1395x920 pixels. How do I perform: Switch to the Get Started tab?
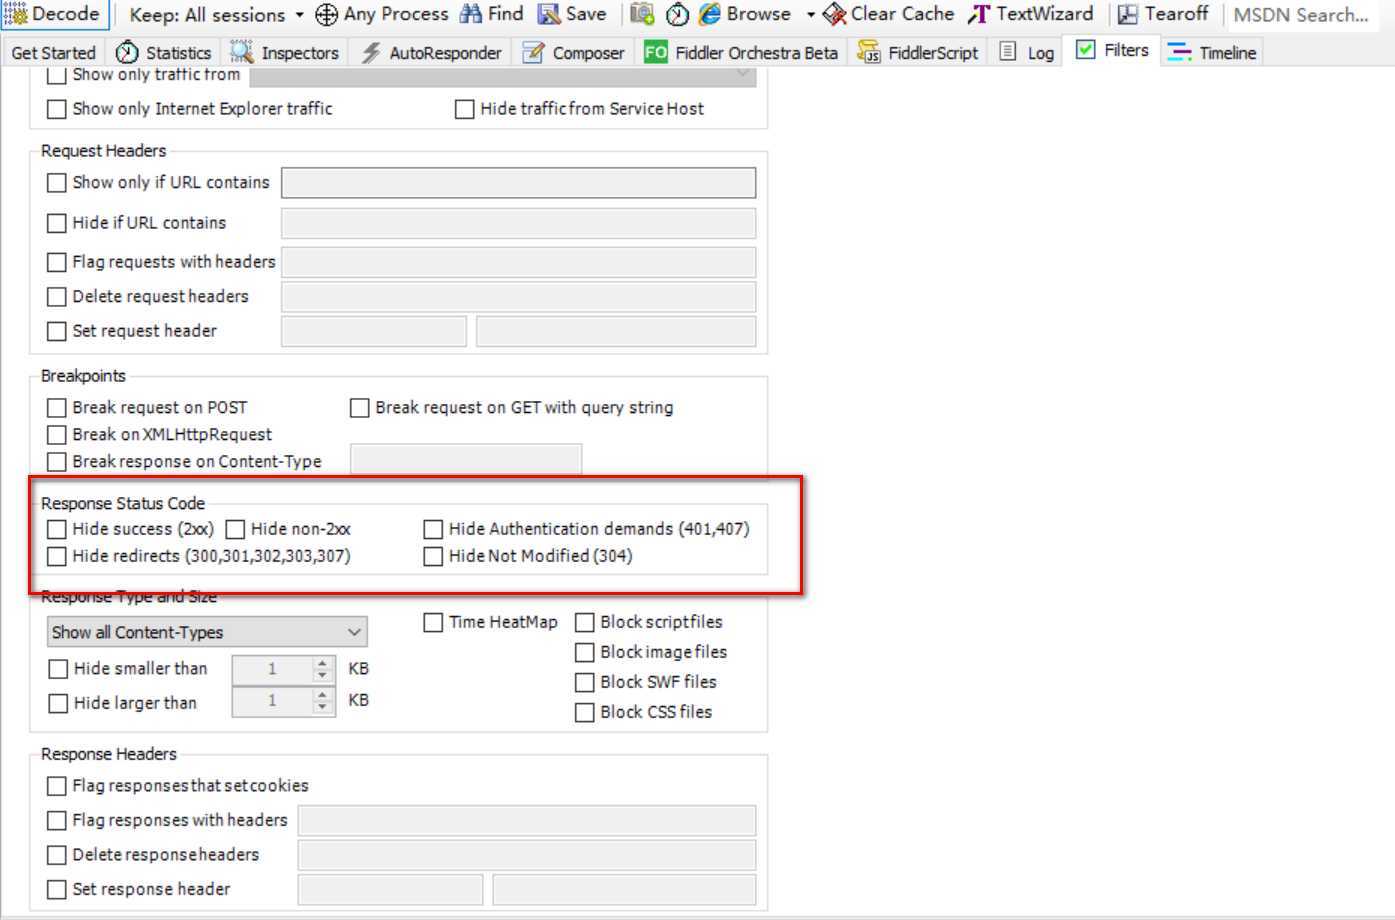pos(54,52)
